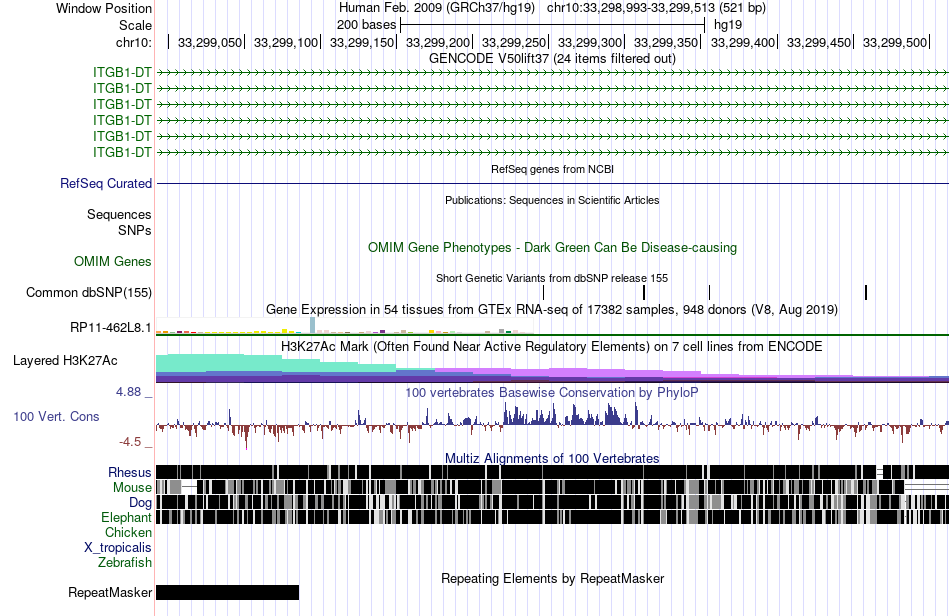Click the 33,299,300 ruler position
This screenshot has height=616, width=950.
click(x=590, y=42)
